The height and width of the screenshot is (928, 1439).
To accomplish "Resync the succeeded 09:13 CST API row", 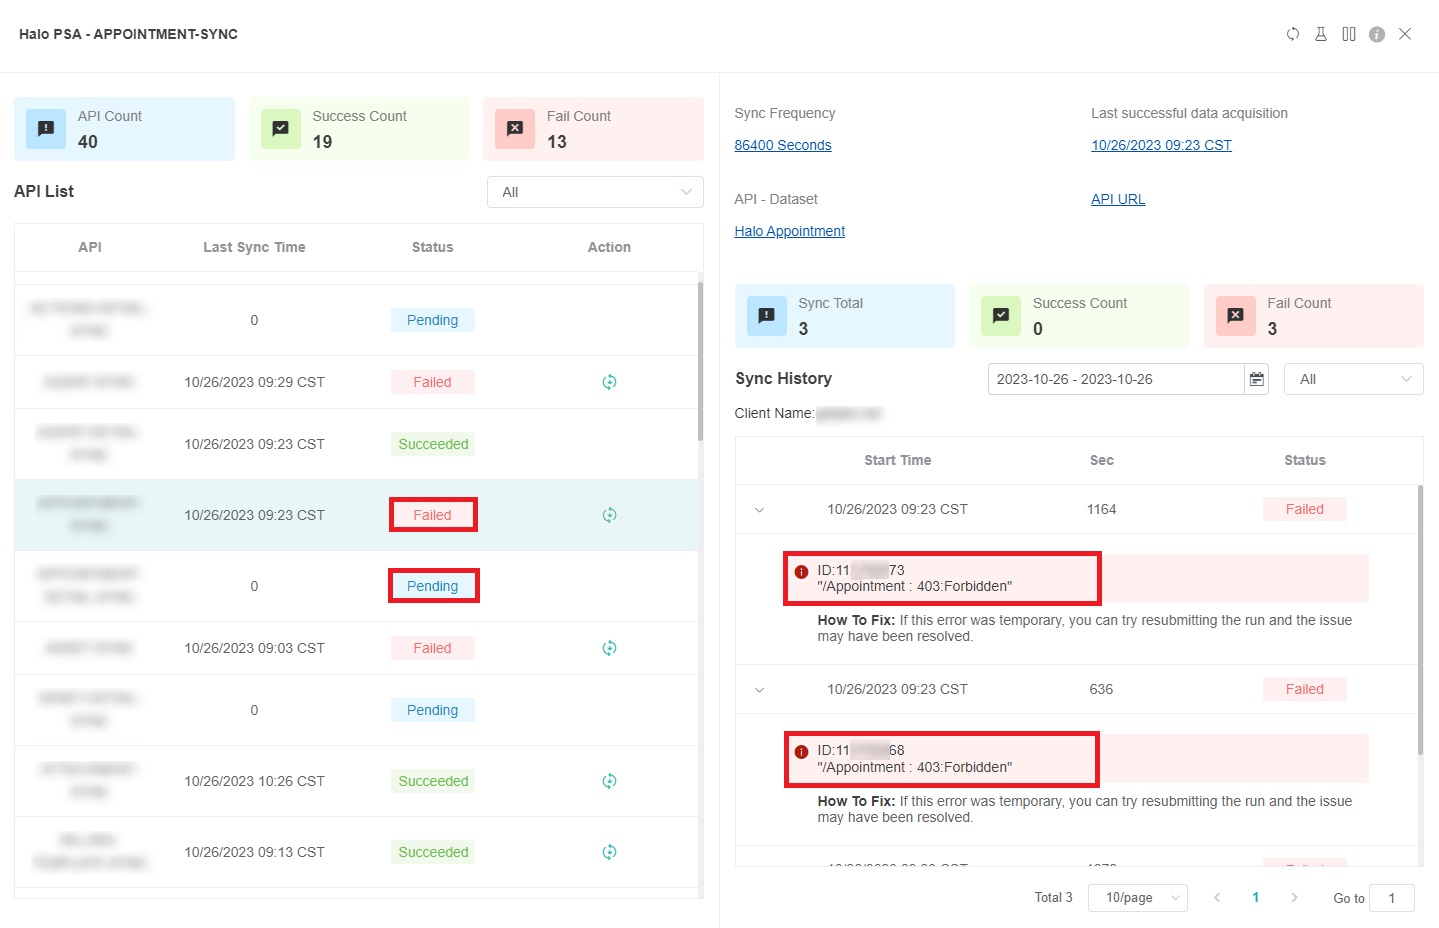I will 609,852.
